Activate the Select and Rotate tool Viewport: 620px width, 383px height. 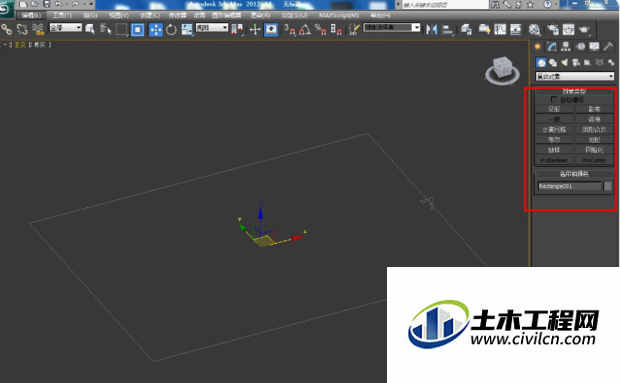pos(171,30)
